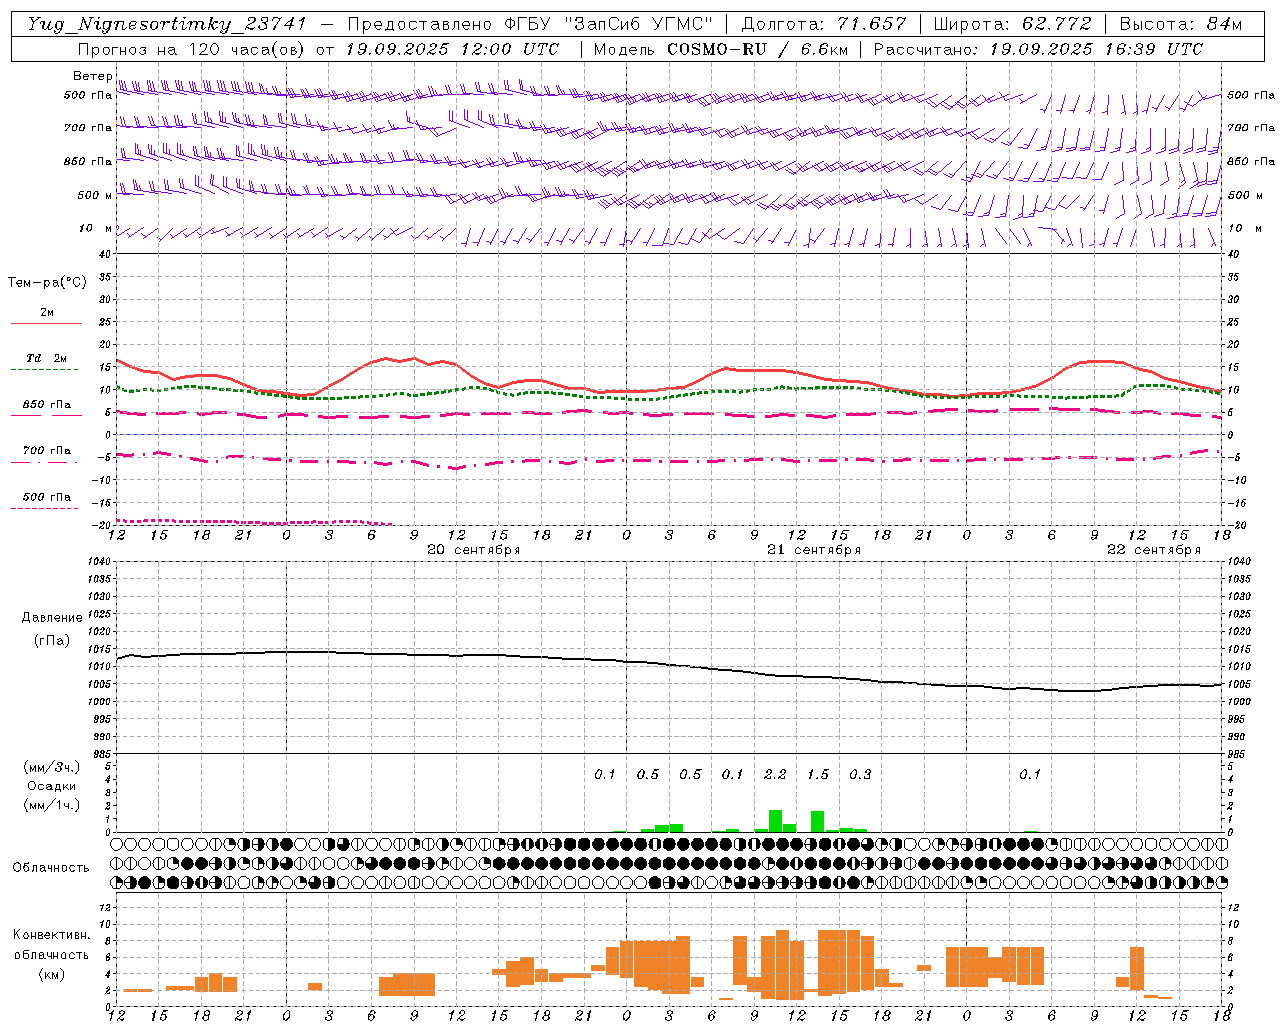The image size is (1280, 1024).
Task: Click the line sample beneath the 2м legend
Action: click(x=46, y=324)
